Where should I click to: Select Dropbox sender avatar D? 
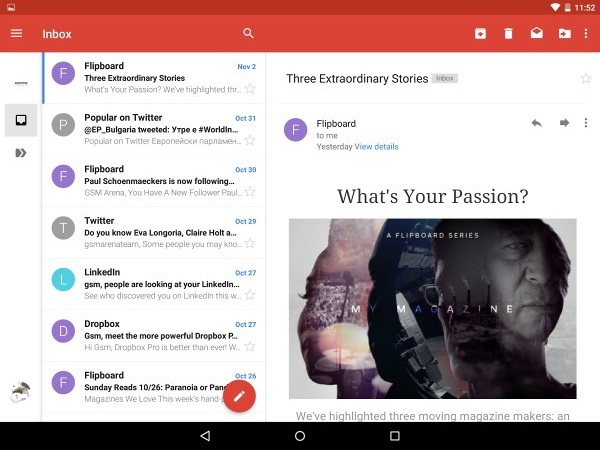tap(63, 331)
